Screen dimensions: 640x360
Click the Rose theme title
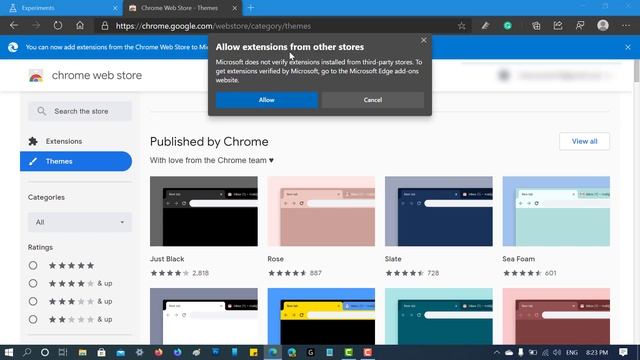point(276,259)
